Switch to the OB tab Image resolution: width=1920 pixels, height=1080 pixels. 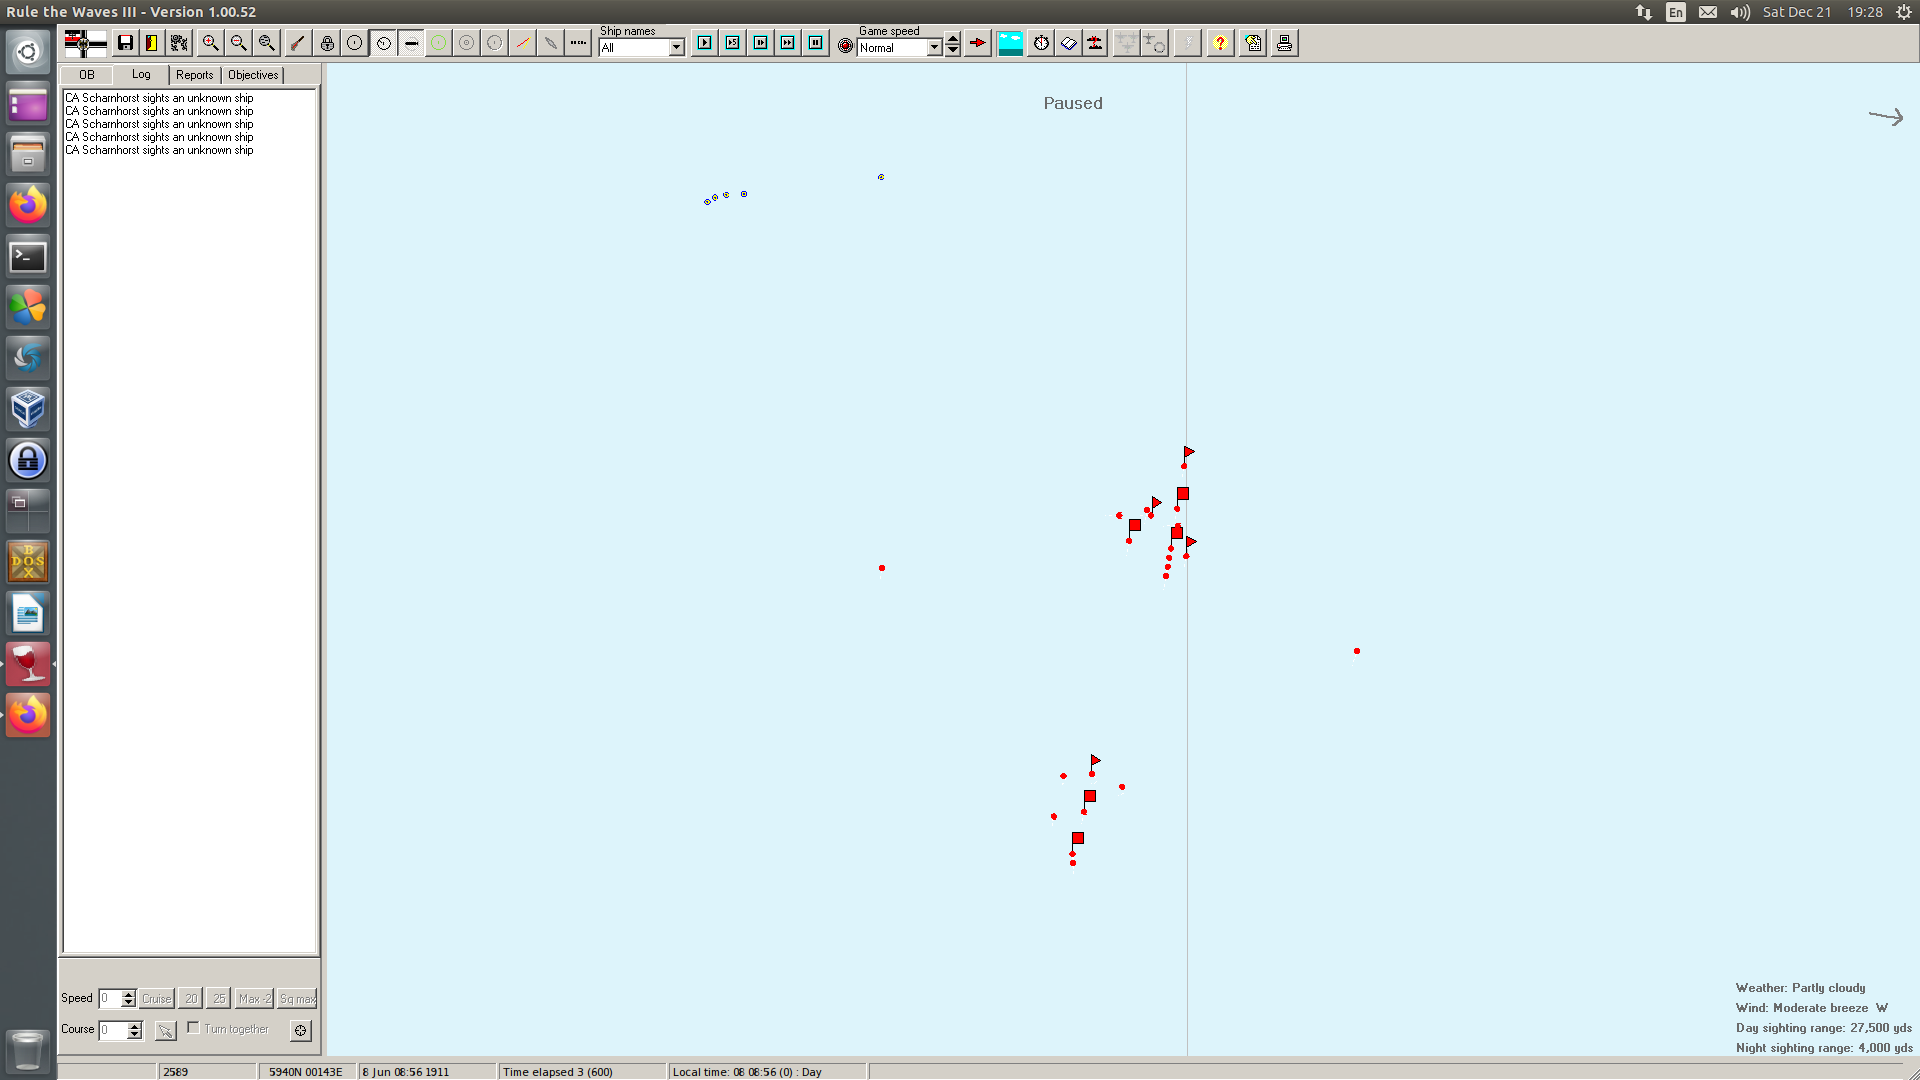pos(87,75)
